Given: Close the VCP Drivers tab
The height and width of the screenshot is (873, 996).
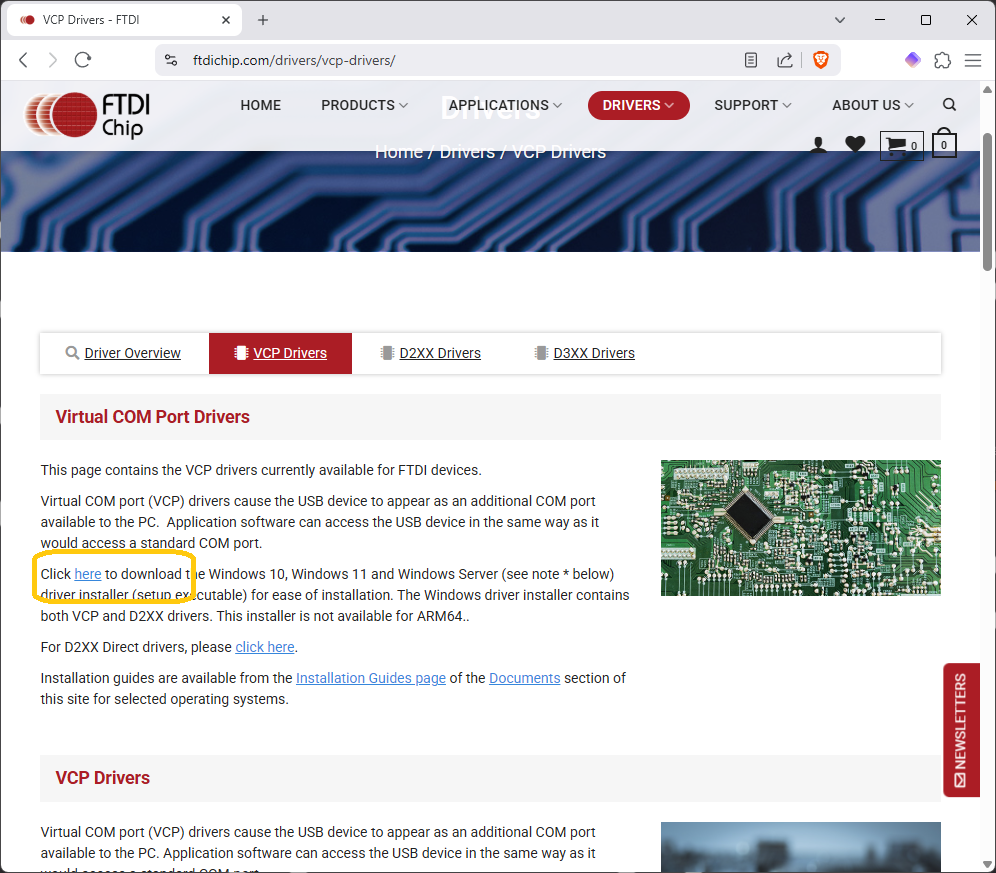Looking at the screenshot, I should [x=225, y=20].
